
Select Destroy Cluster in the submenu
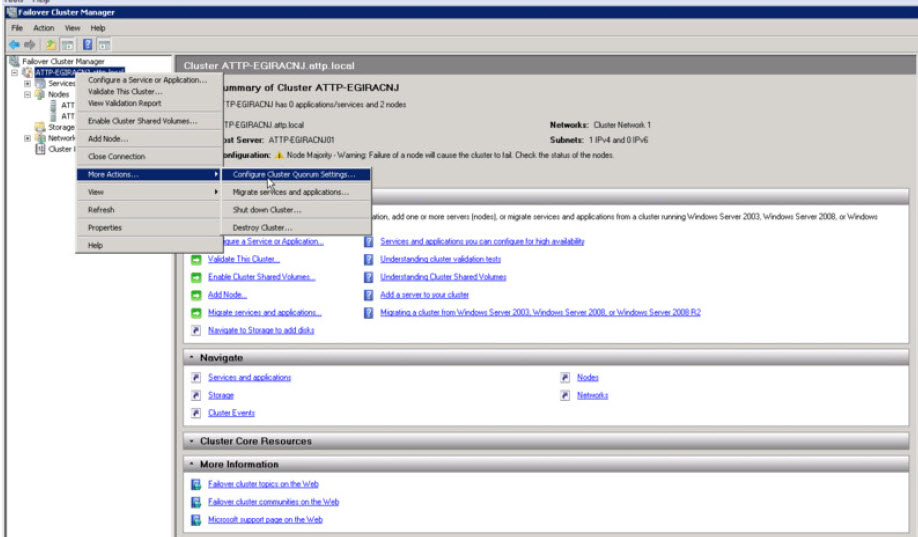pyautogui.click(x=296, y=228)
